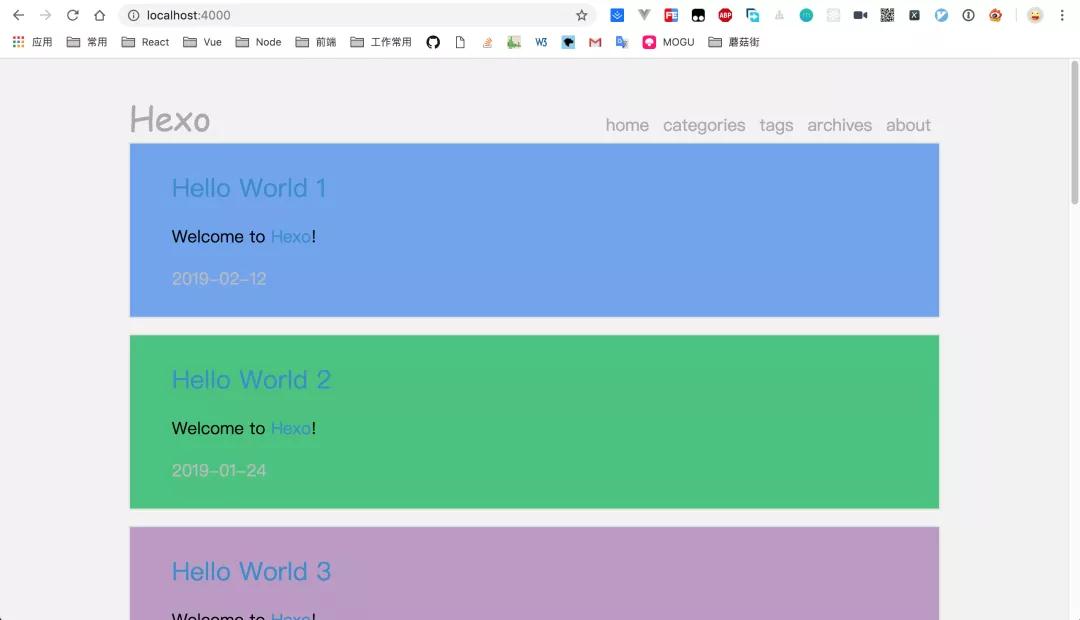Open the GitHub bookmark icon
Viewport: 1080px width, 620px height.
point(433,42)
